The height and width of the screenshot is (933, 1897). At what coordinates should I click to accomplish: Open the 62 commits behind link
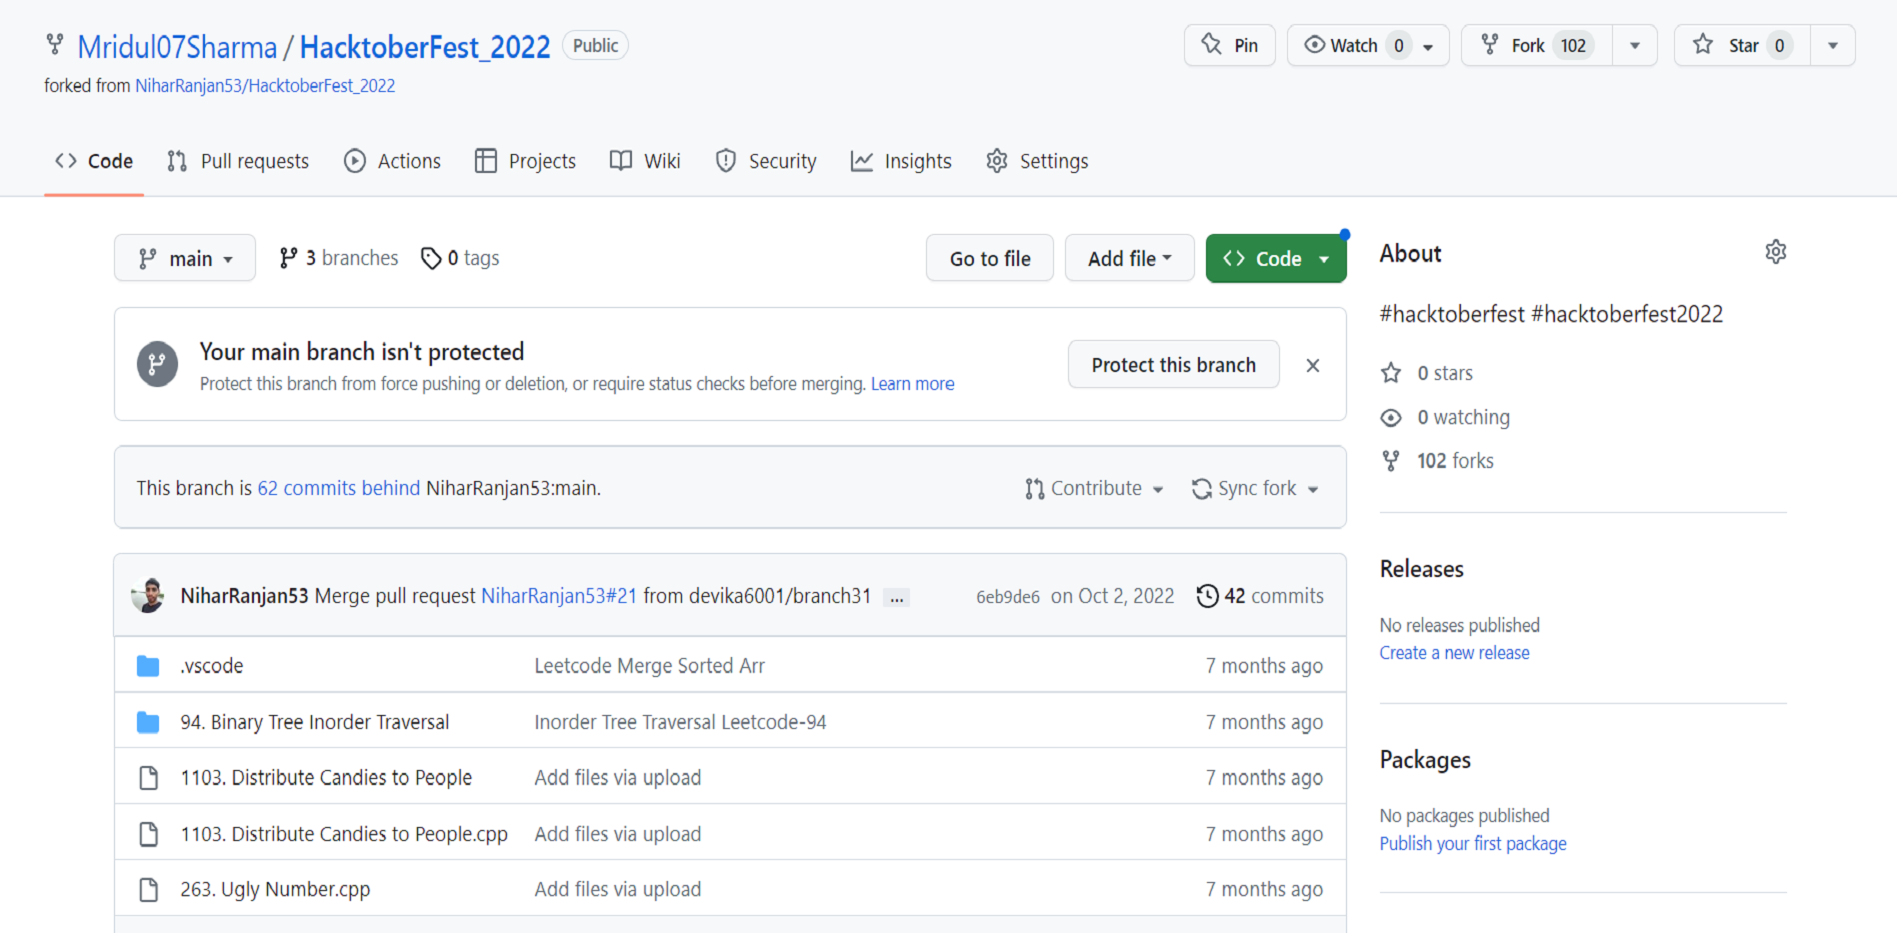(339, 488)
